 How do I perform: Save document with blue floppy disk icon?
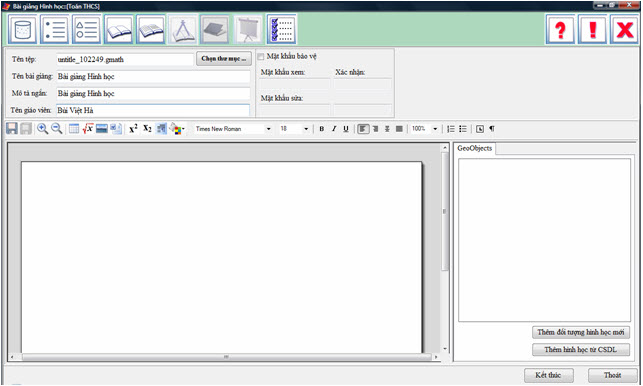pos(12,129)
